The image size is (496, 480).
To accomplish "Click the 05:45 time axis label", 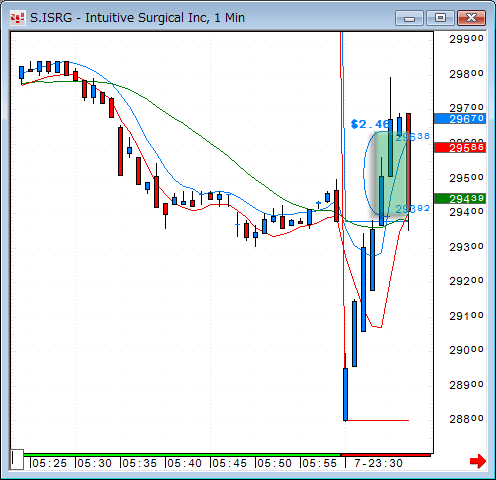I will pyautogui.click(x=229, y=463).
